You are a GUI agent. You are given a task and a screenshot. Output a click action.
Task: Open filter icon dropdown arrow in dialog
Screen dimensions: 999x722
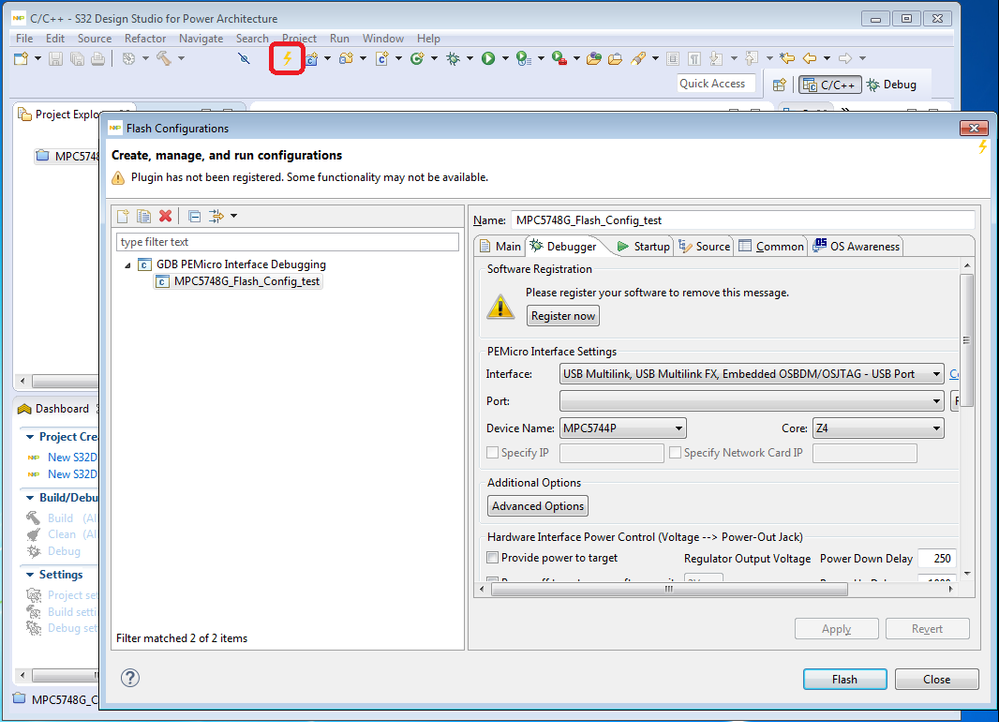point(234,216)
